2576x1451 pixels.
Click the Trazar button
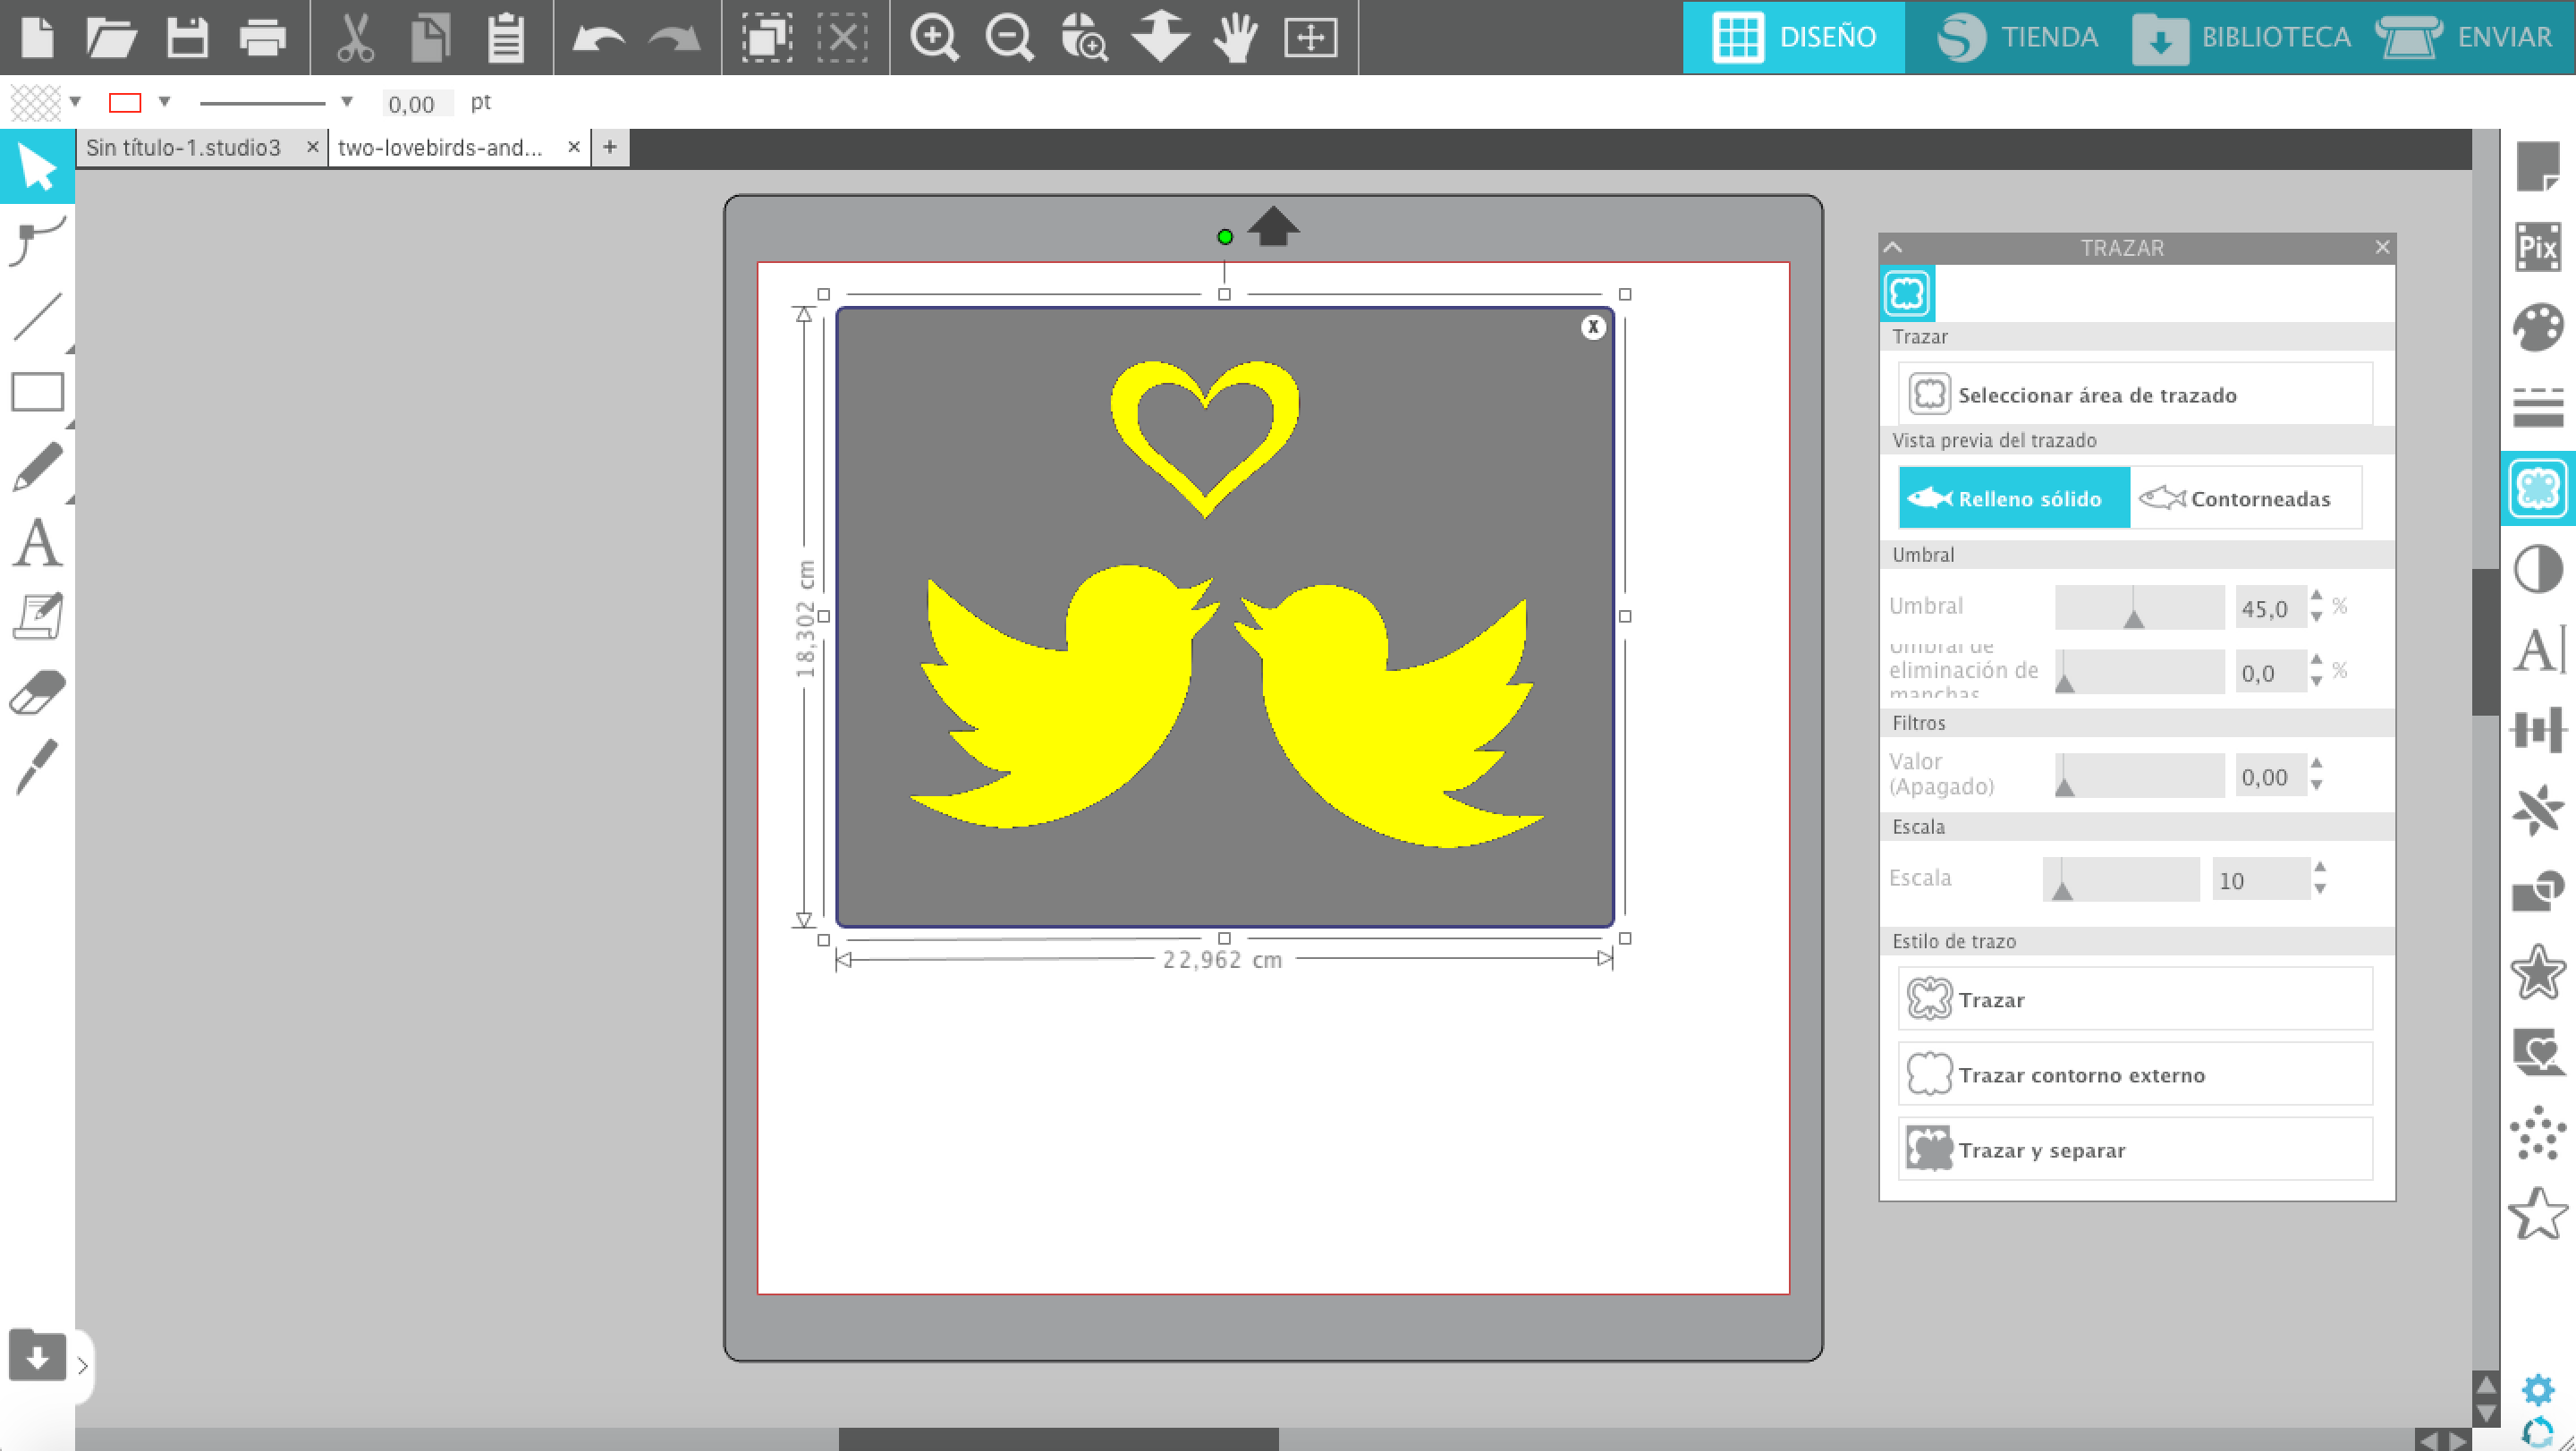(2135, 998)
